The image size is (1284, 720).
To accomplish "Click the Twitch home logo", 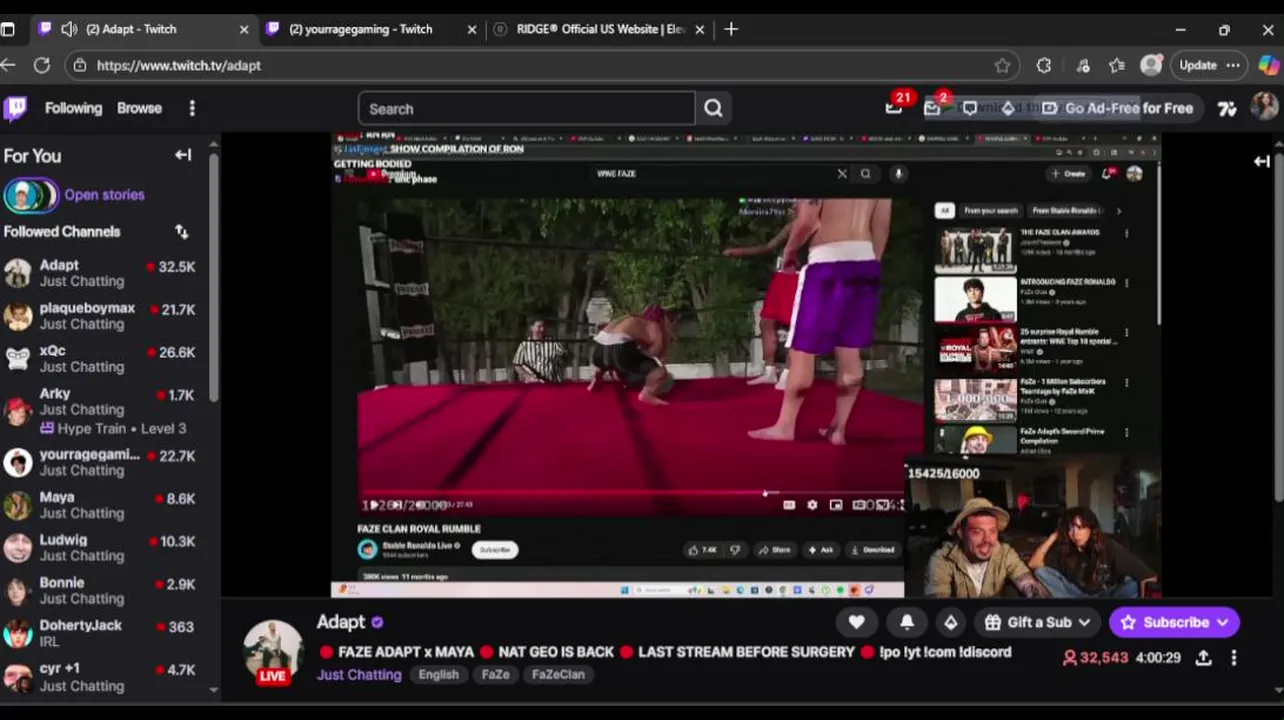I will coord(15,108).
